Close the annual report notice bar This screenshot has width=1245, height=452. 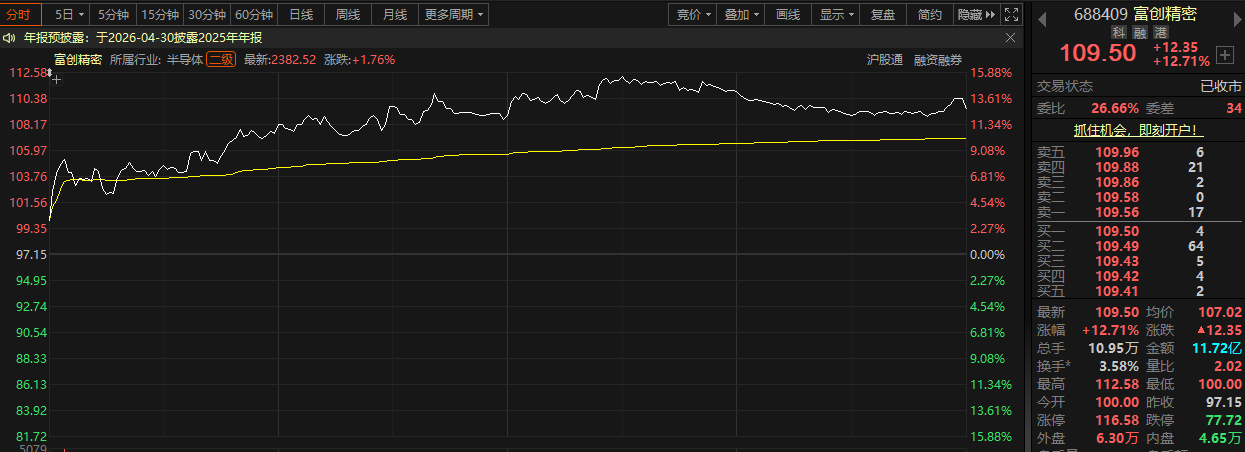click(x=1013, y=37)
